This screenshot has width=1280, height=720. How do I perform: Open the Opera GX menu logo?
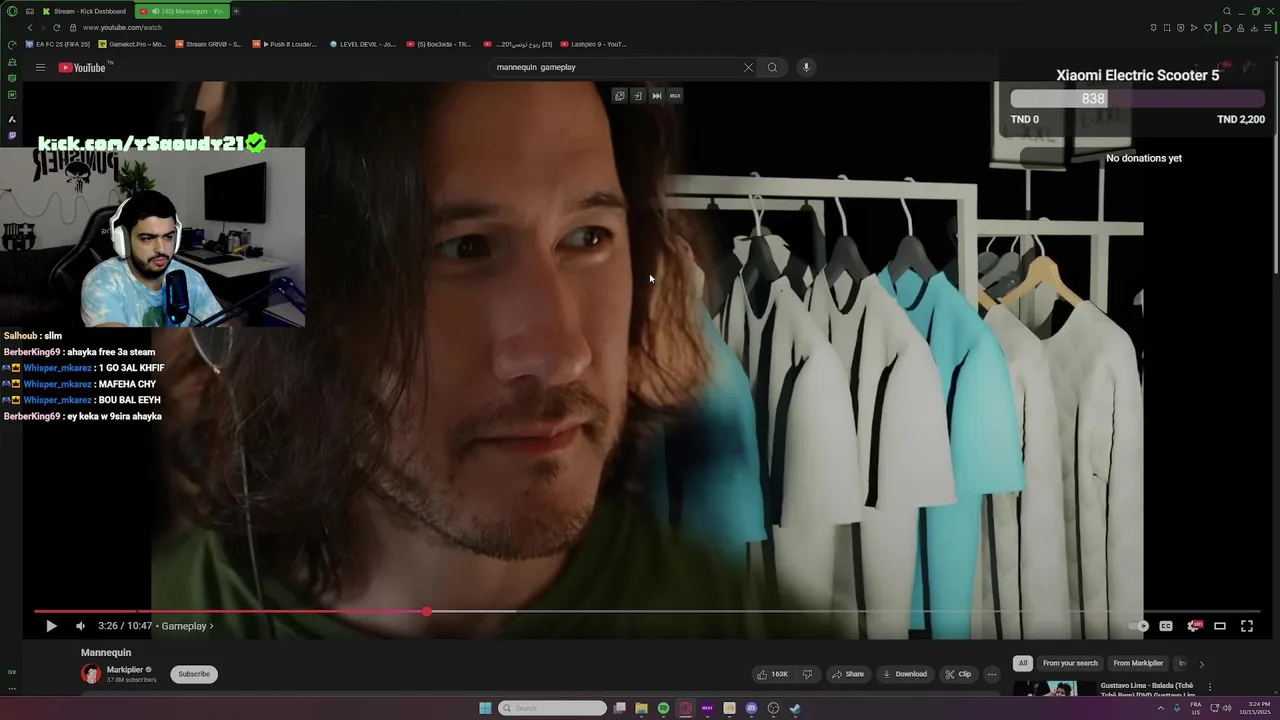pyautogui.click(x=12, y=11)
